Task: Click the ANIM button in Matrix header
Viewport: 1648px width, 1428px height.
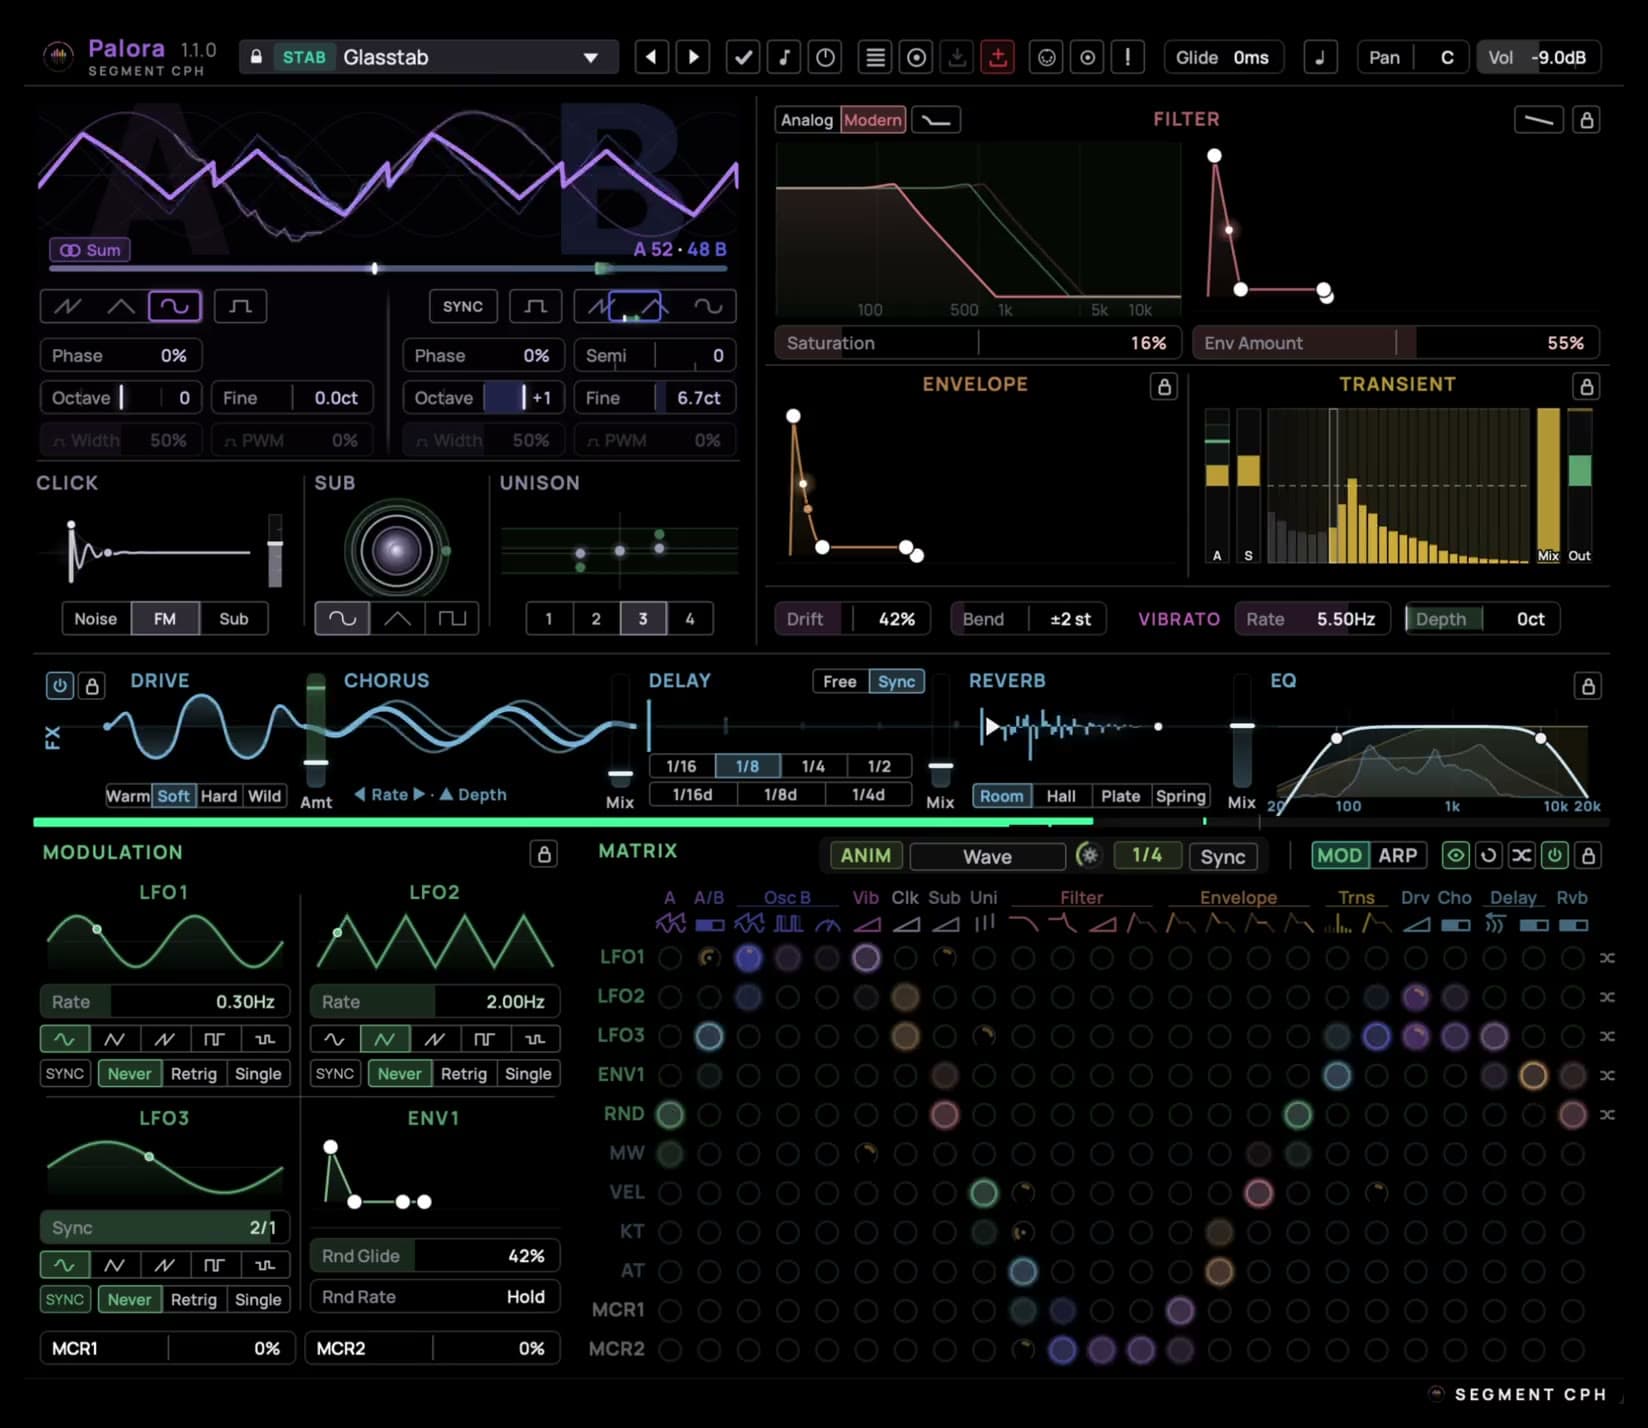Action: (x=866, y=856)
